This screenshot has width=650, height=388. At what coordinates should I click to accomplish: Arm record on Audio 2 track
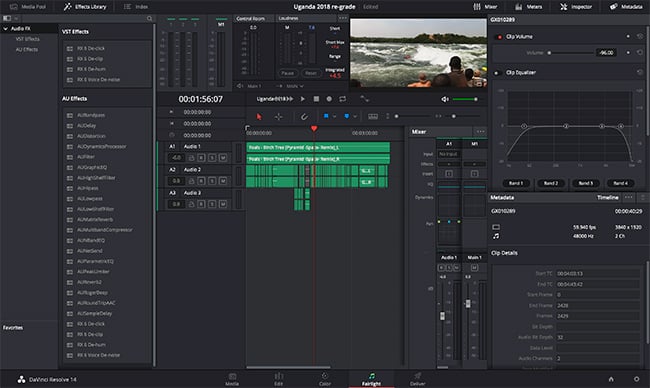pyautogui.click(x=201, y=181)
